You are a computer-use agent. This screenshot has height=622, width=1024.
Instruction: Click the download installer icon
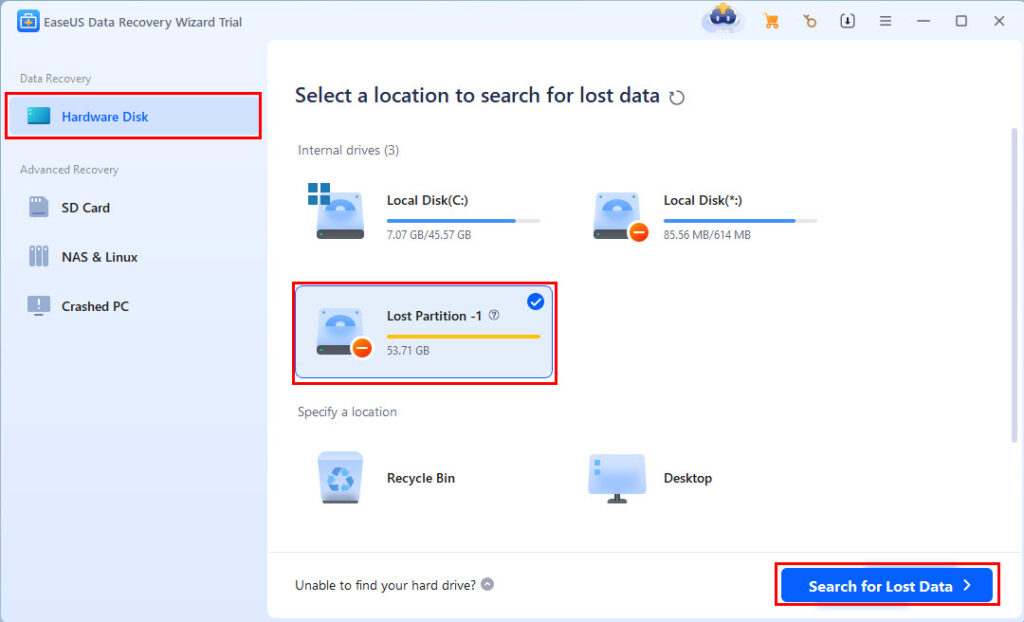(x=848, y=20)
